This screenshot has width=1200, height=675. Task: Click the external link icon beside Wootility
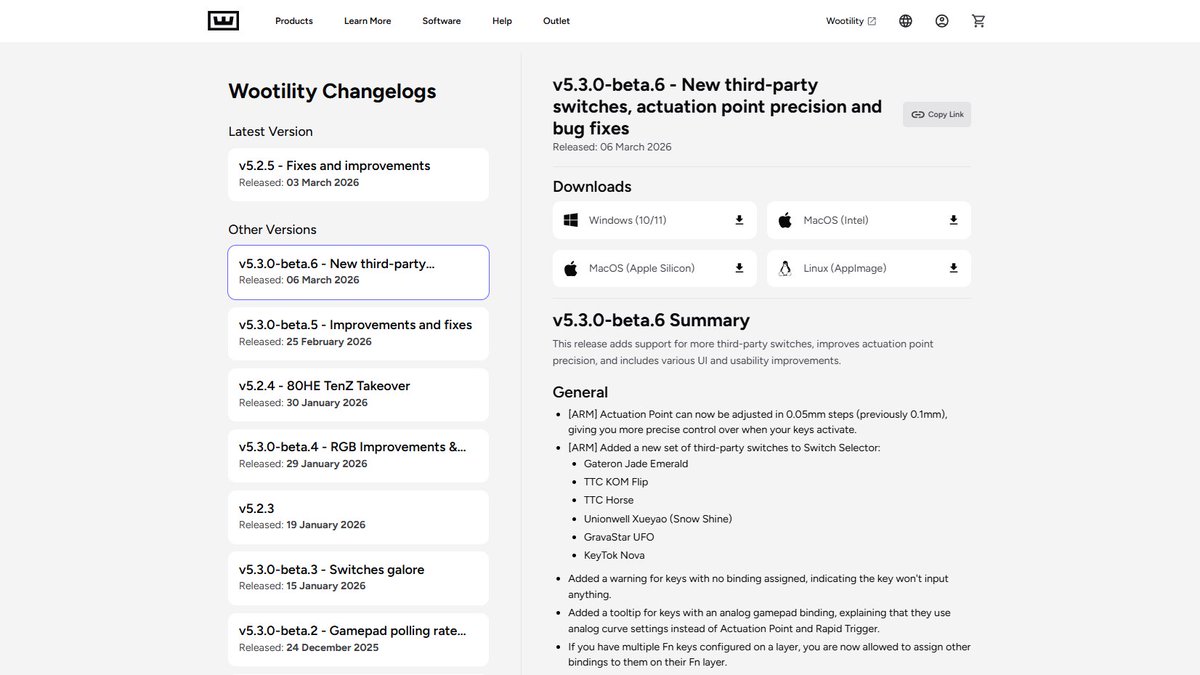coord(872,21)
